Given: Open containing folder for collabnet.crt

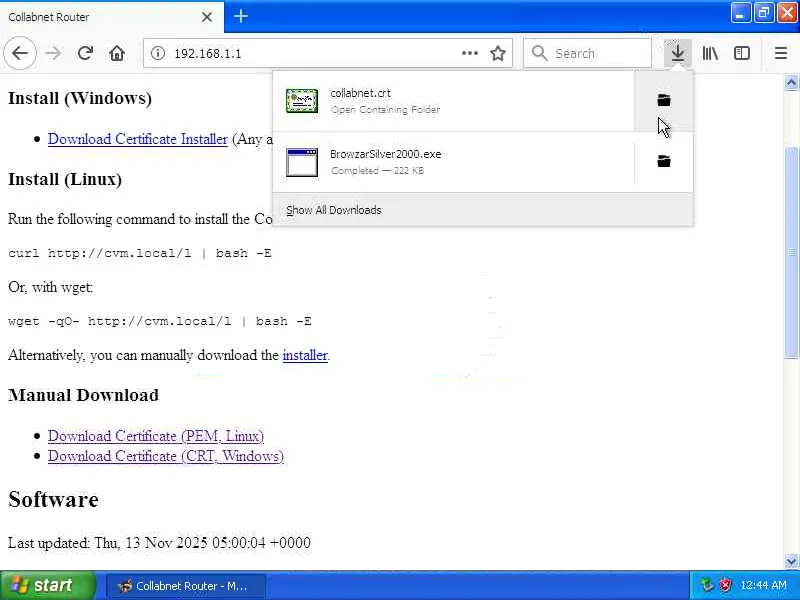Looking at the screenshot, I should coord(664,100).
